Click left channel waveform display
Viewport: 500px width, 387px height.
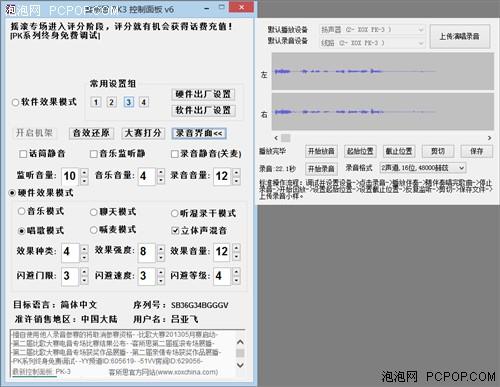pyautogui.click(x=383, y=71)
